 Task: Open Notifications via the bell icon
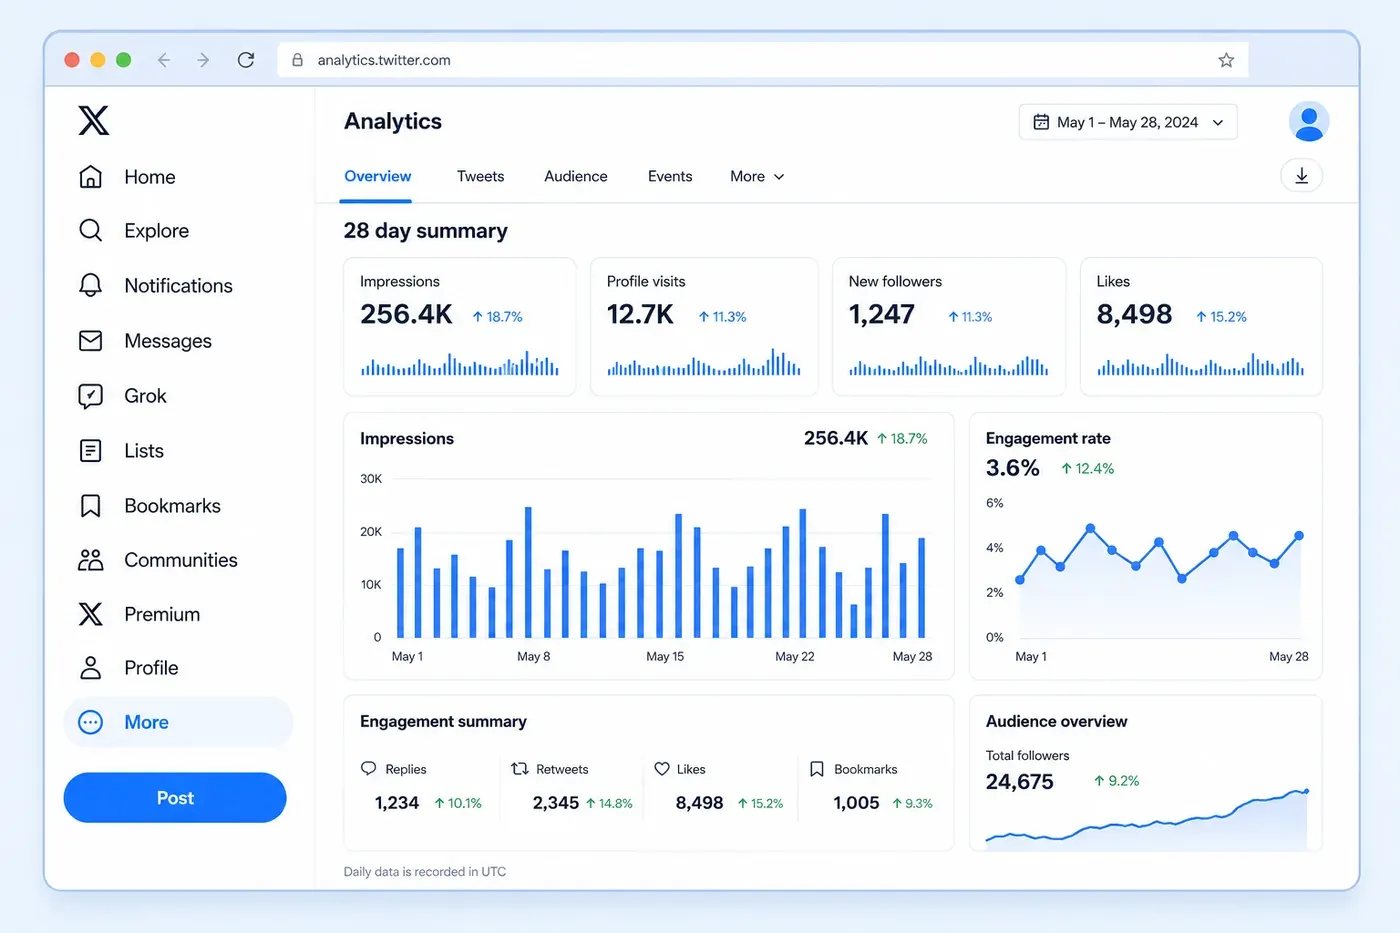pyautogui.click(x=90, y=285)
